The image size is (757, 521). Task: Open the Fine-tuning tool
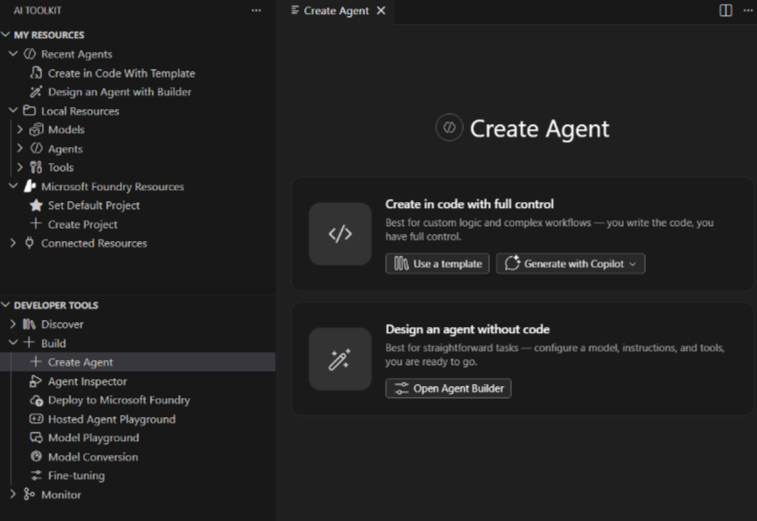point(76,476)
